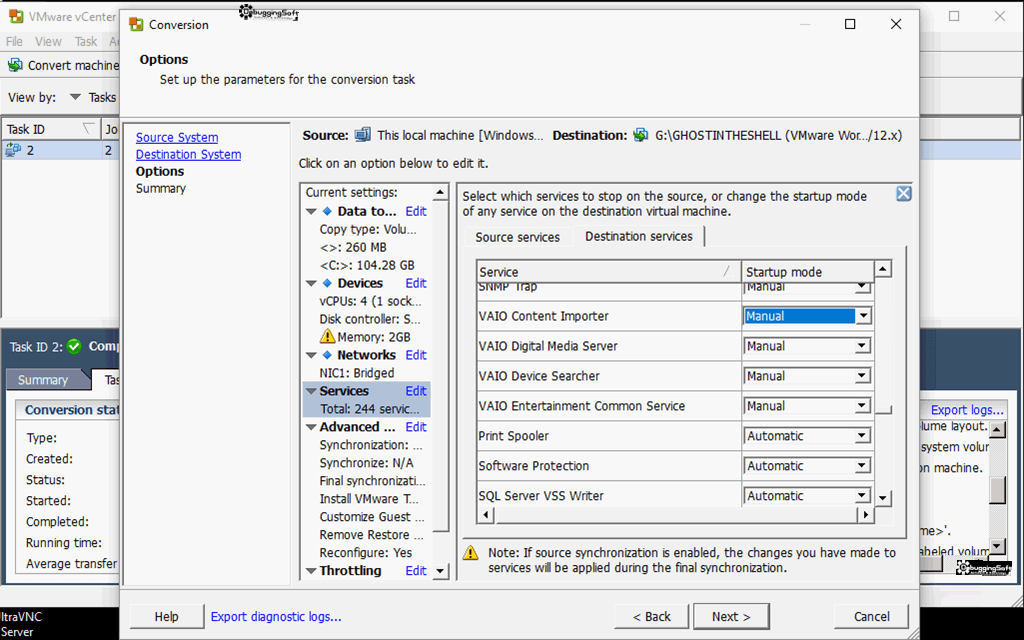The height and width of the screenshot is (640, 1024).
Task: Close the services options pane with blue X
Action: point(903,193)
